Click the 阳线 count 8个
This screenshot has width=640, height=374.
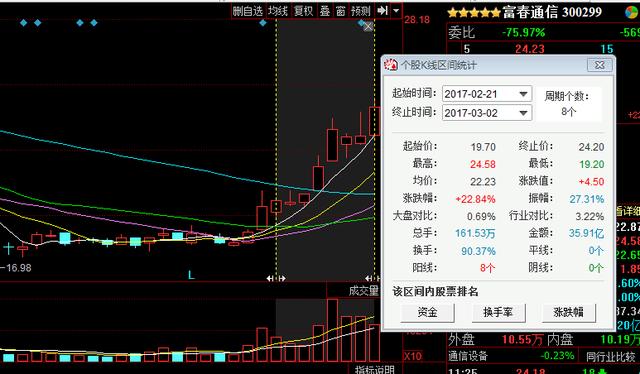coord(487,268)
